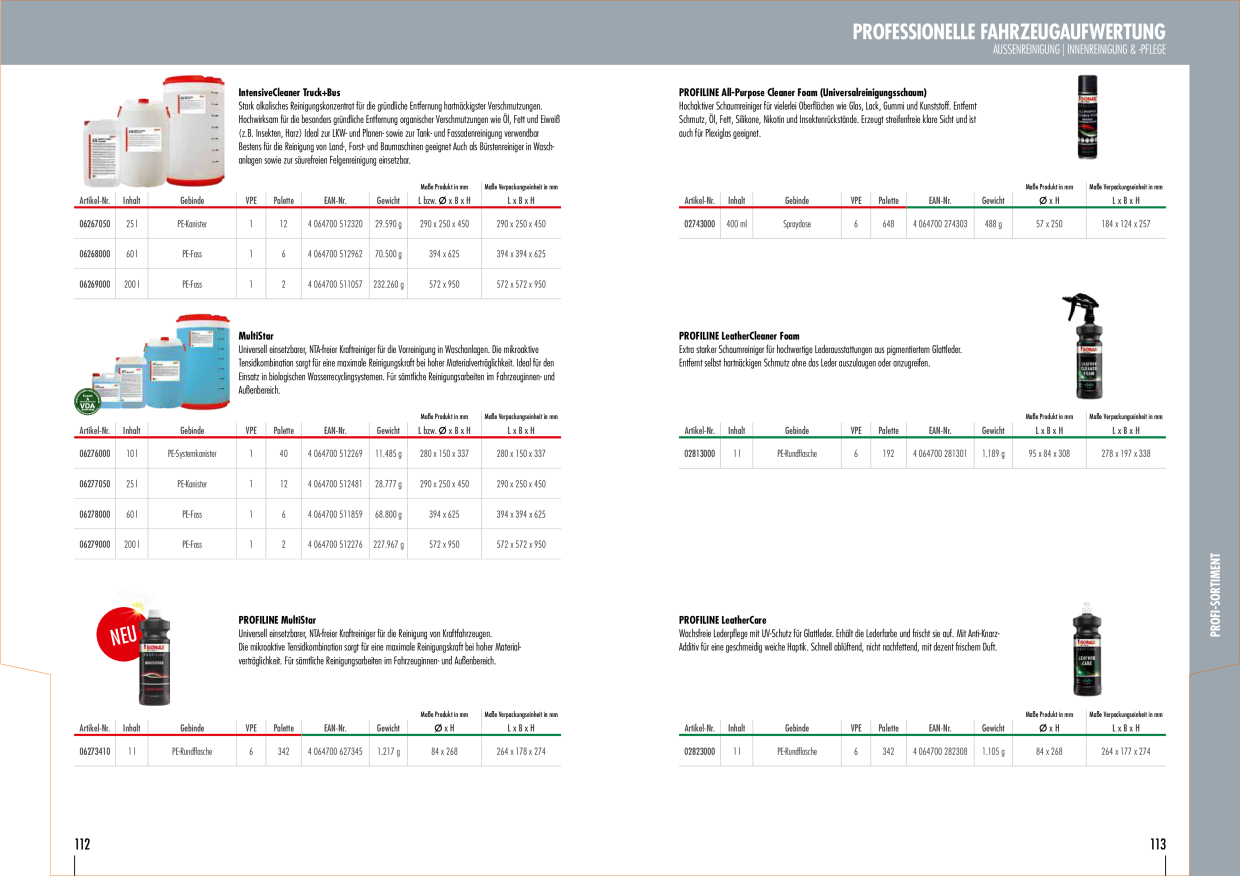The image size is (1240, 876).
Task: Click the dimension 264 x 177 x 274
Action: point(1126,751)
